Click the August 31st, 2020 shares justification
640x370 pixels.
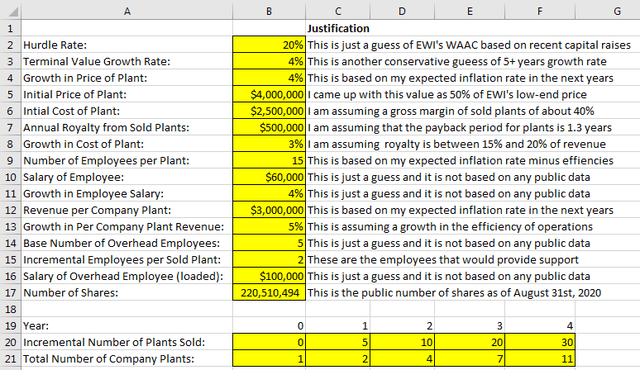tap(454, 292)
